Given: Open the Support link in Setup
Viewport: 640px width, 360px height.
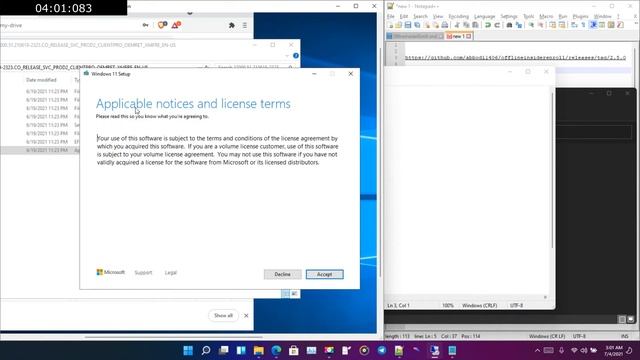Looking at the screenshot, I should (x=143, y=273).
